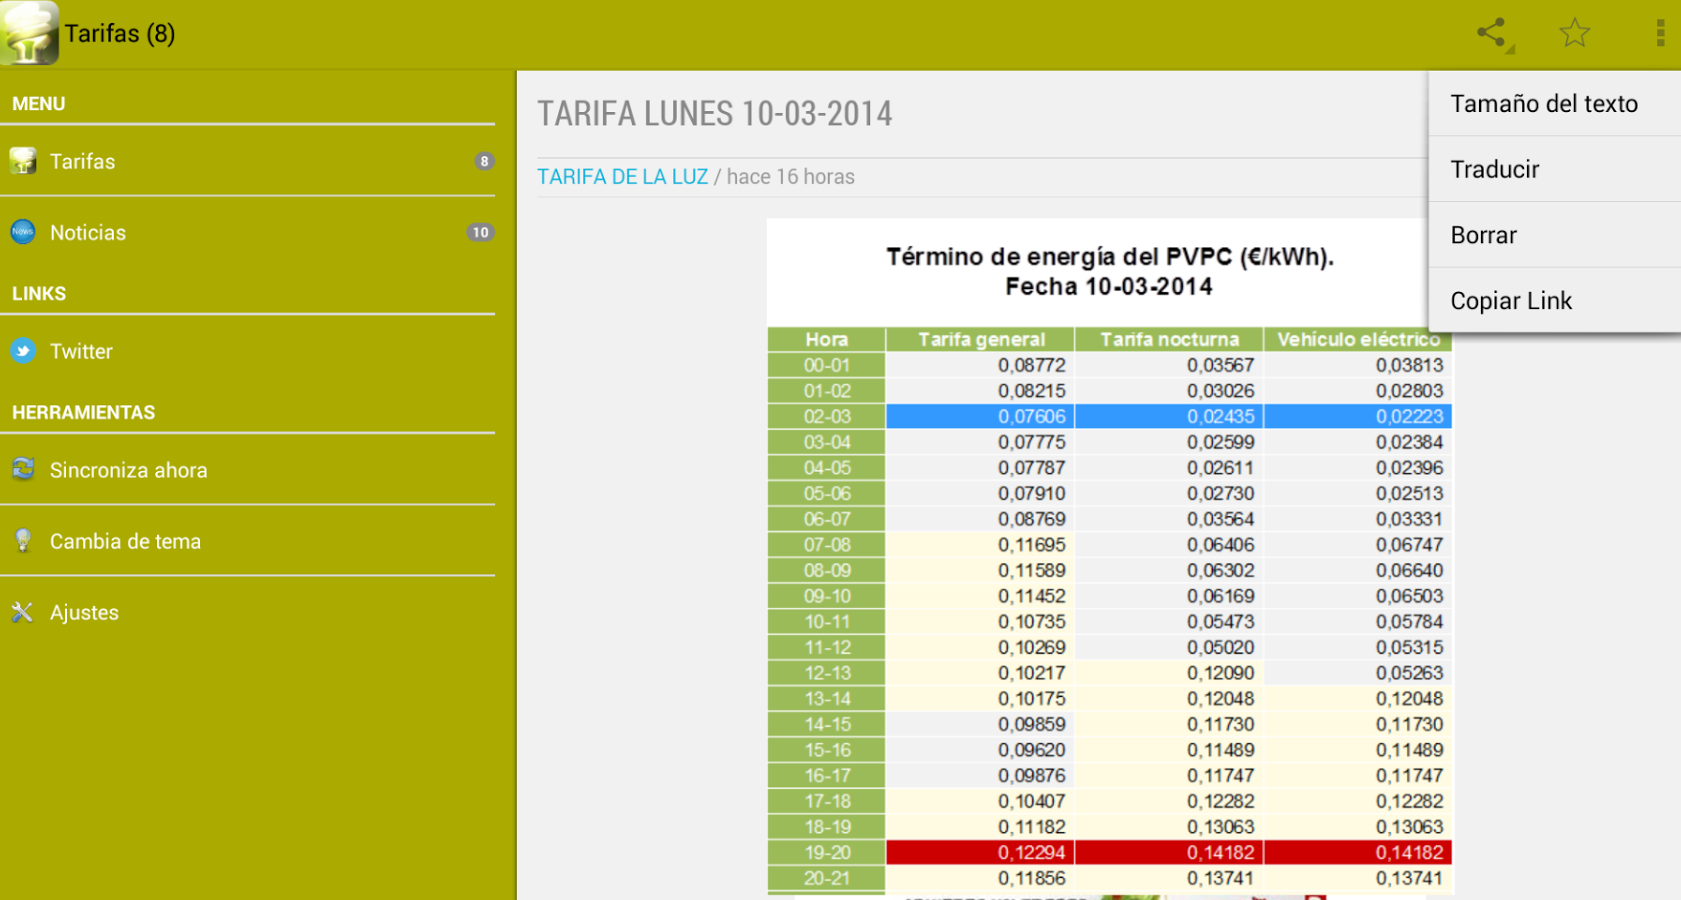Viewport: 1681px width, 900px height.
Task: Open the three-dot overflow menu
Action: pyautogui.click(x=1660, y=33)
